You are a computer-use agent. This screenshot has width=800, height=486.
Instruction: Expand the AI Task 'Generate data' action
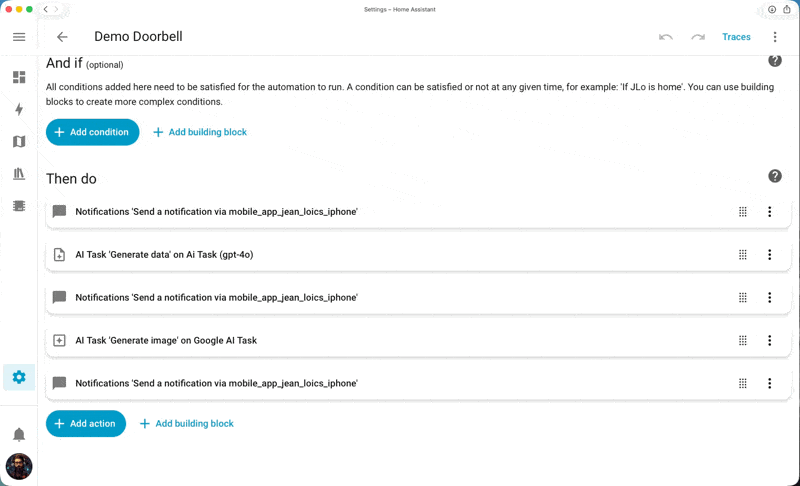pos(300,255)
